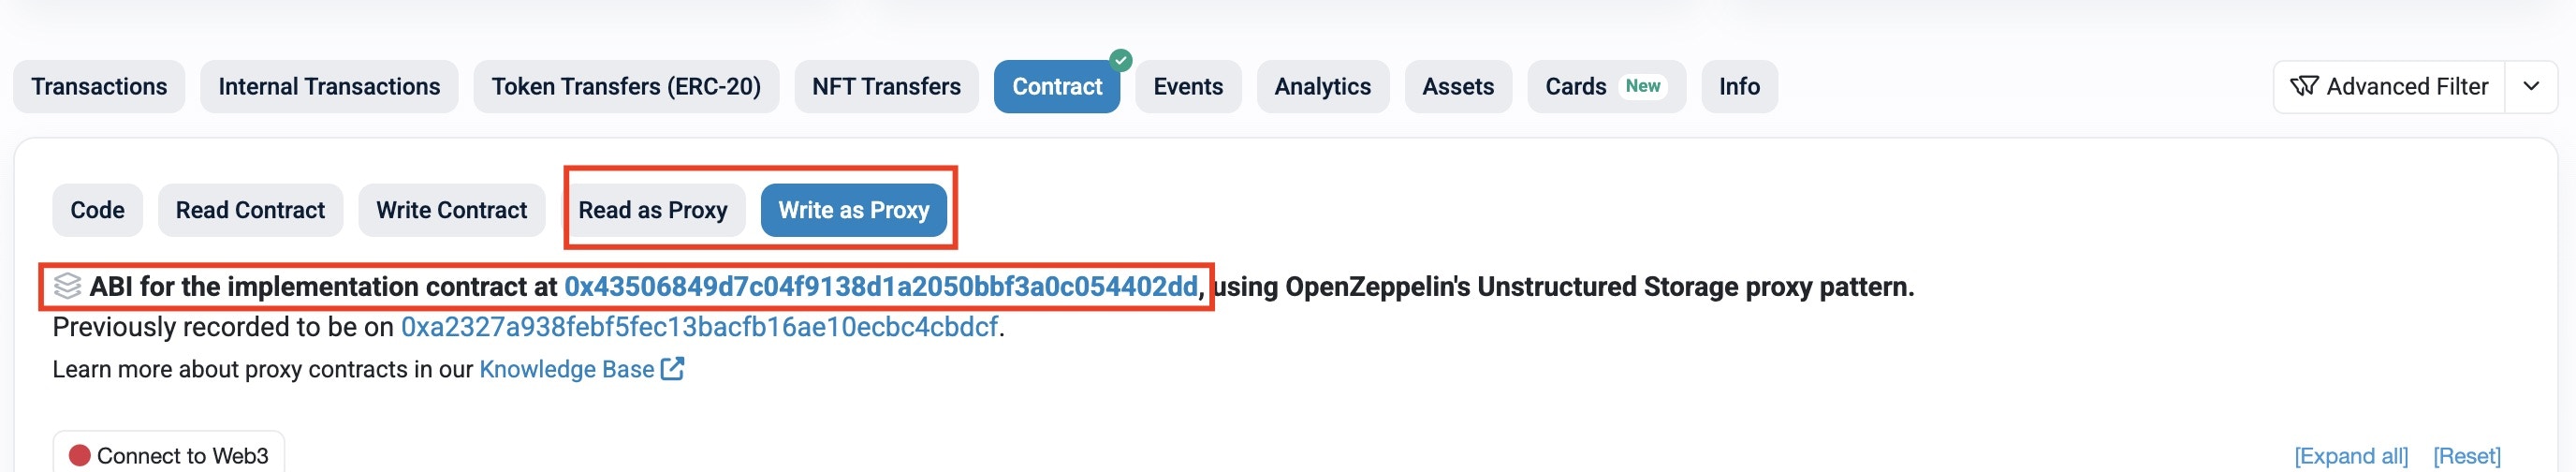2576x472 pixels.
Task: View the NFT Transfers tab
Action: [x=886, y=87]
